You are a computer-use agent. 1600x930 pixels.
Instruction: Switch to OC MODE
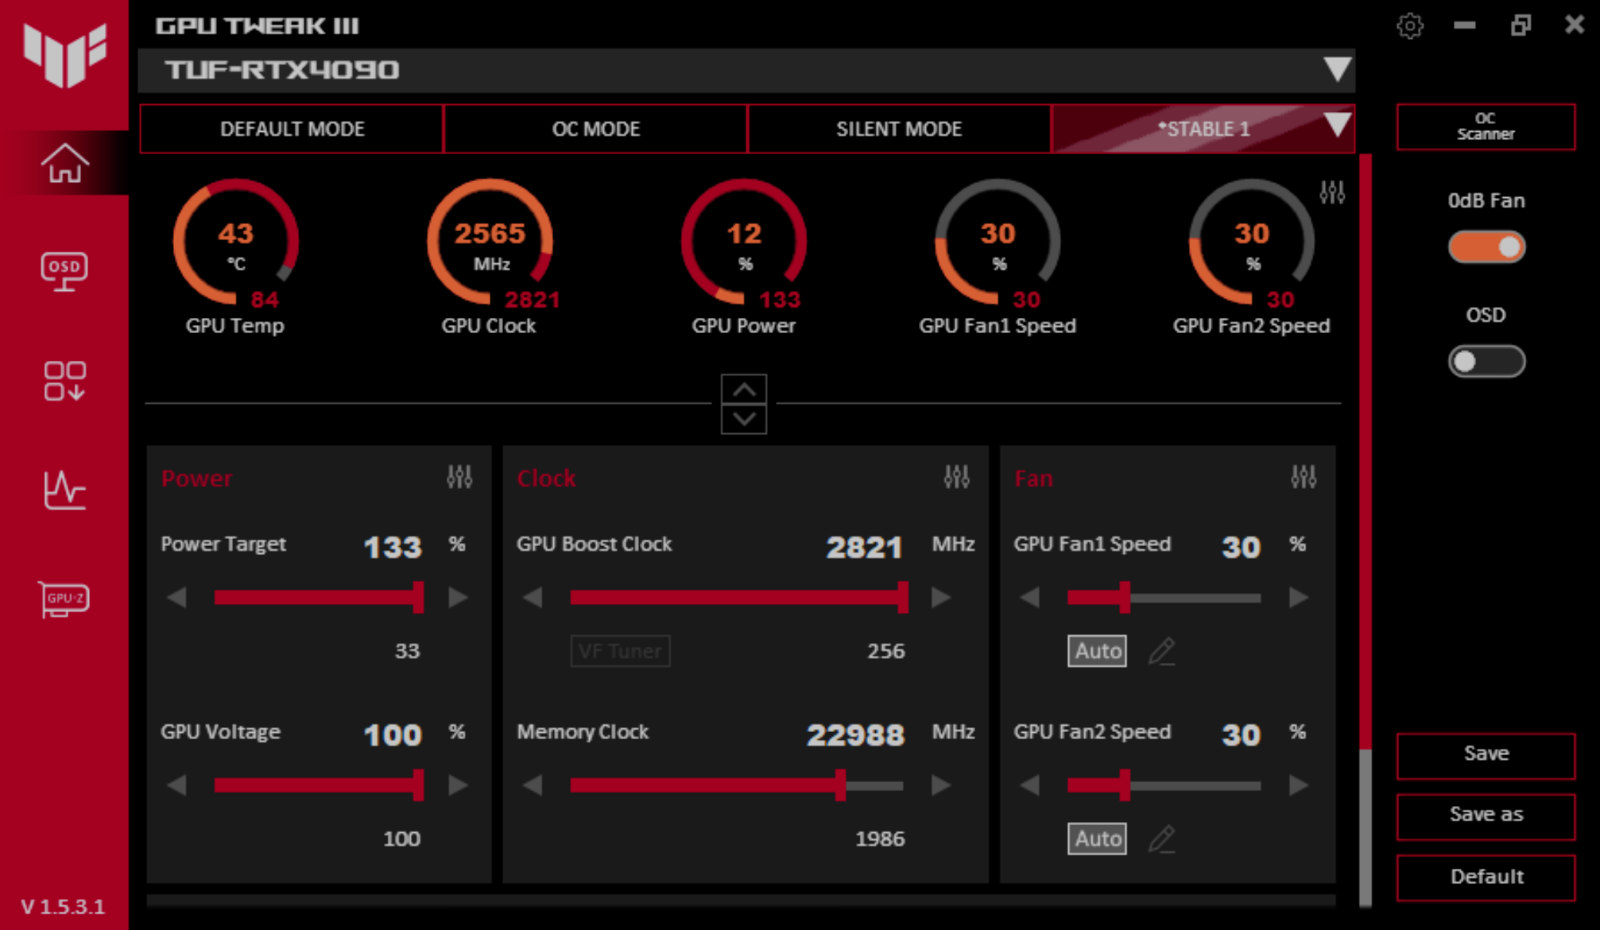point(596,129)
